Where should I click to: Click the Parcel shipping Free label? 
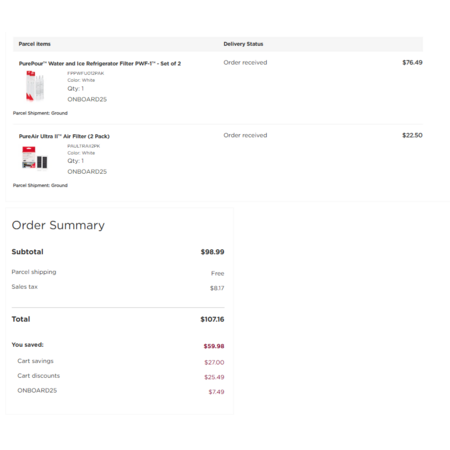(x=217, y=273)
